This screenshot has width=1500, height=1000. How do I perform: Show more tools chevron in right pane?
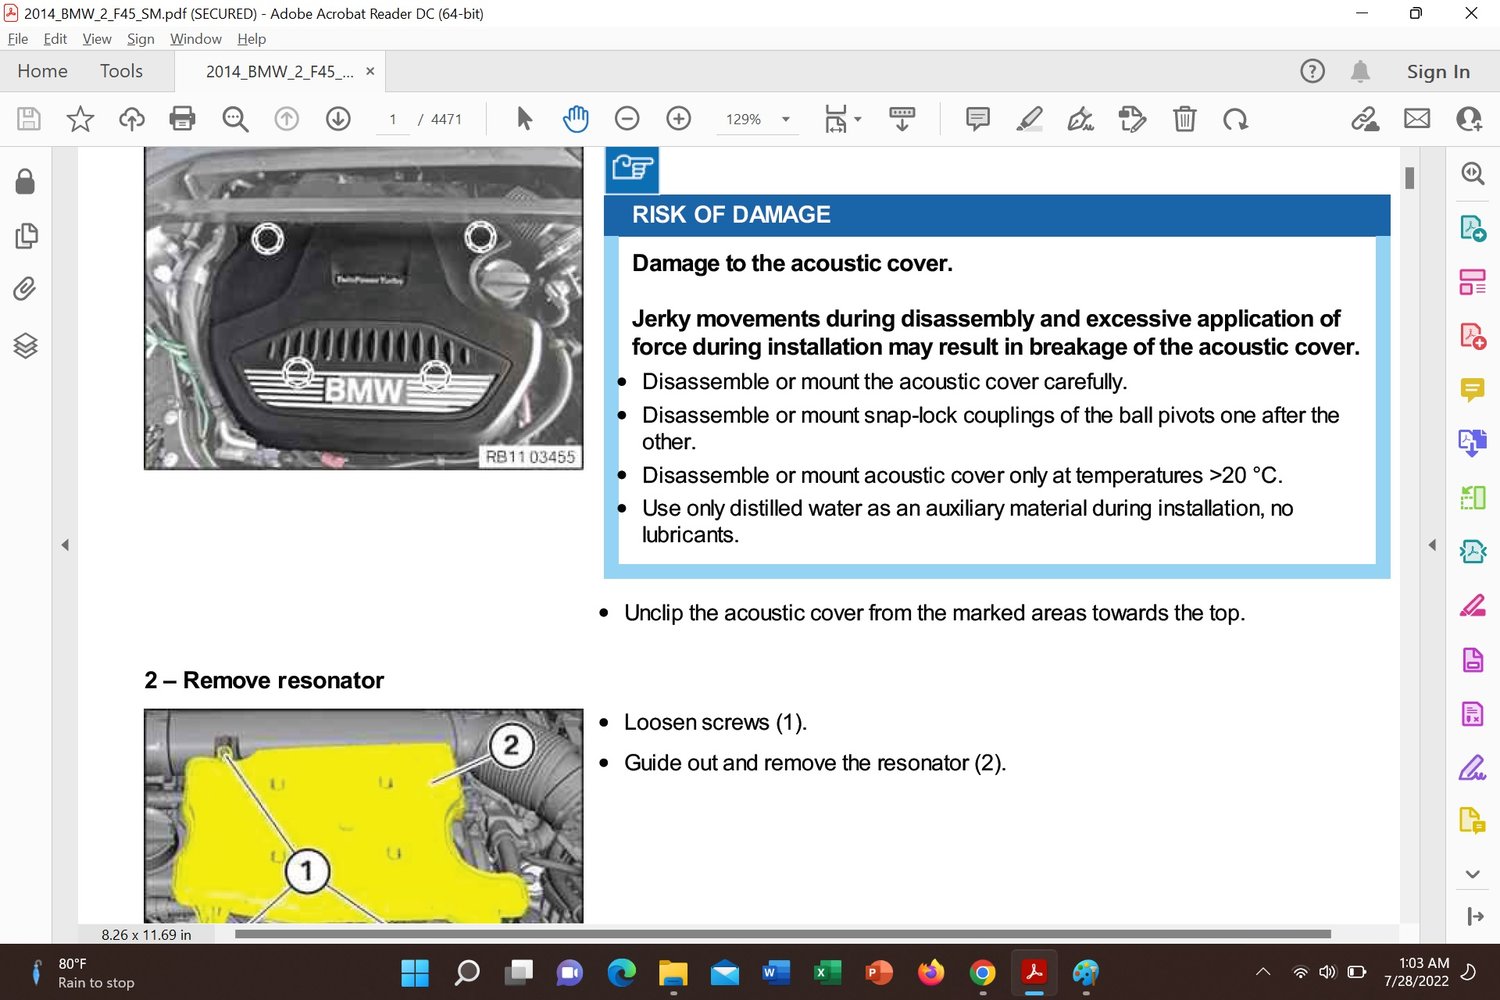pyautogui.click(x=1473, y=874)
